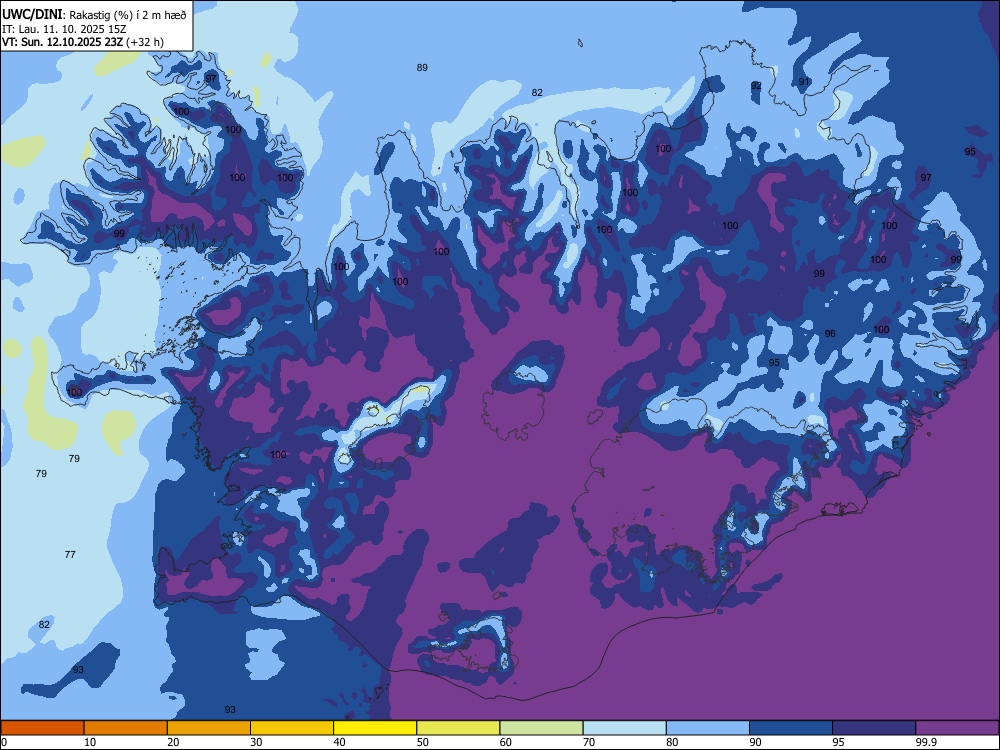Image resolution: width=1000 pixels, height=750 pixels.
Task: Click the legend tick label '99.9'
Action: [x=925, y=742]
